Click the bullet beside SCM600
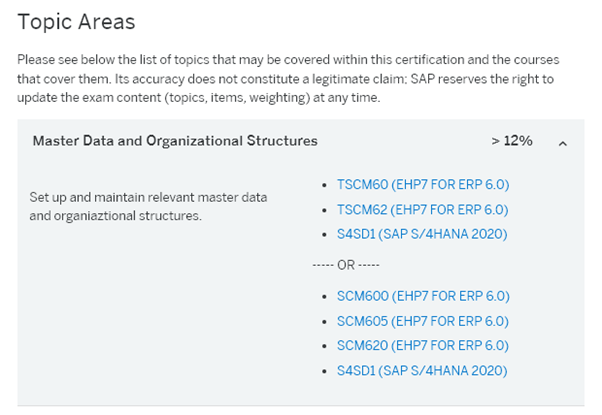 coord(325,297)
